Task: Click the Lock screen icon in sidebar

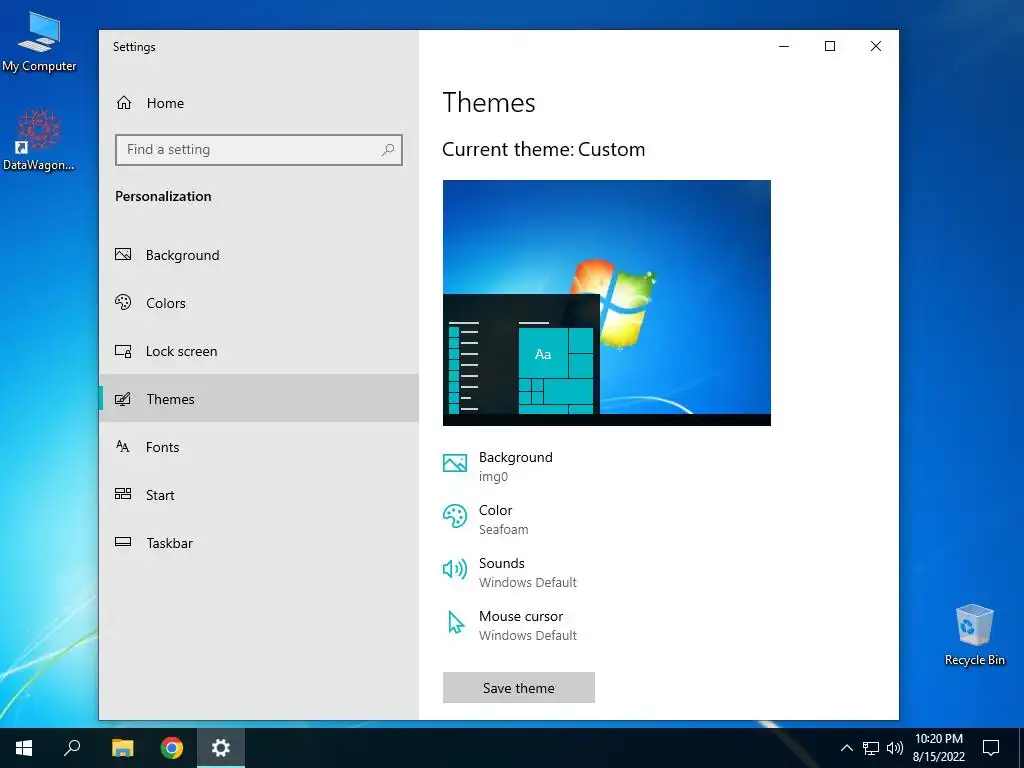Action: pyautogui.click(x=123, y=351)
